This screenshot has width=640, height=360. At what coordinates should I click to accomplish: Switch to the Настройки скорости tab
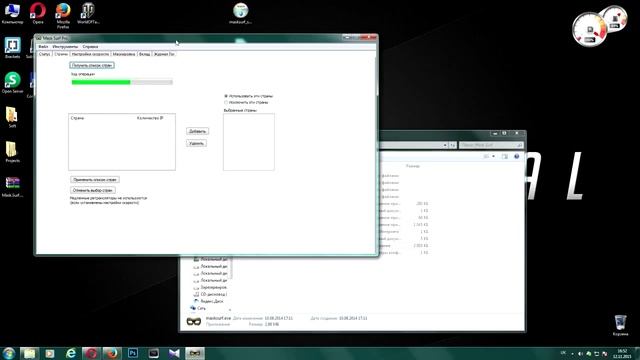point(90,54)
